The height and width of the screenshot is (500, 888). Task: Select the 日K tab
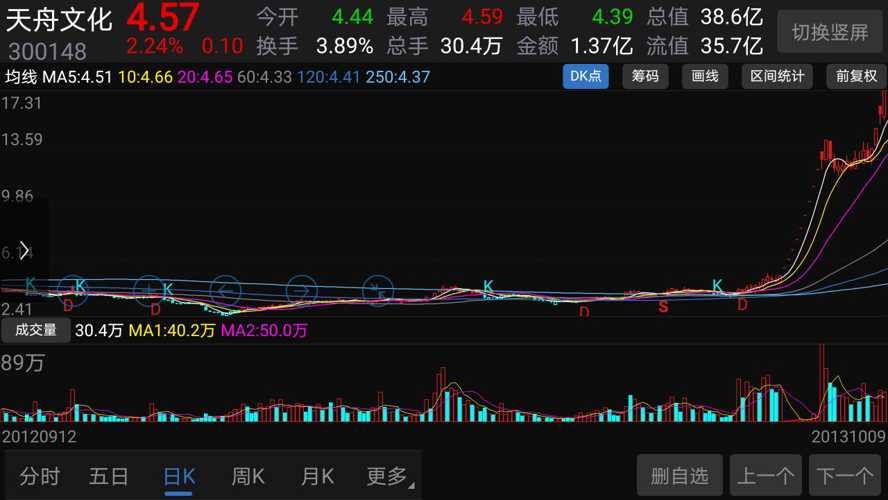point(179,476)
